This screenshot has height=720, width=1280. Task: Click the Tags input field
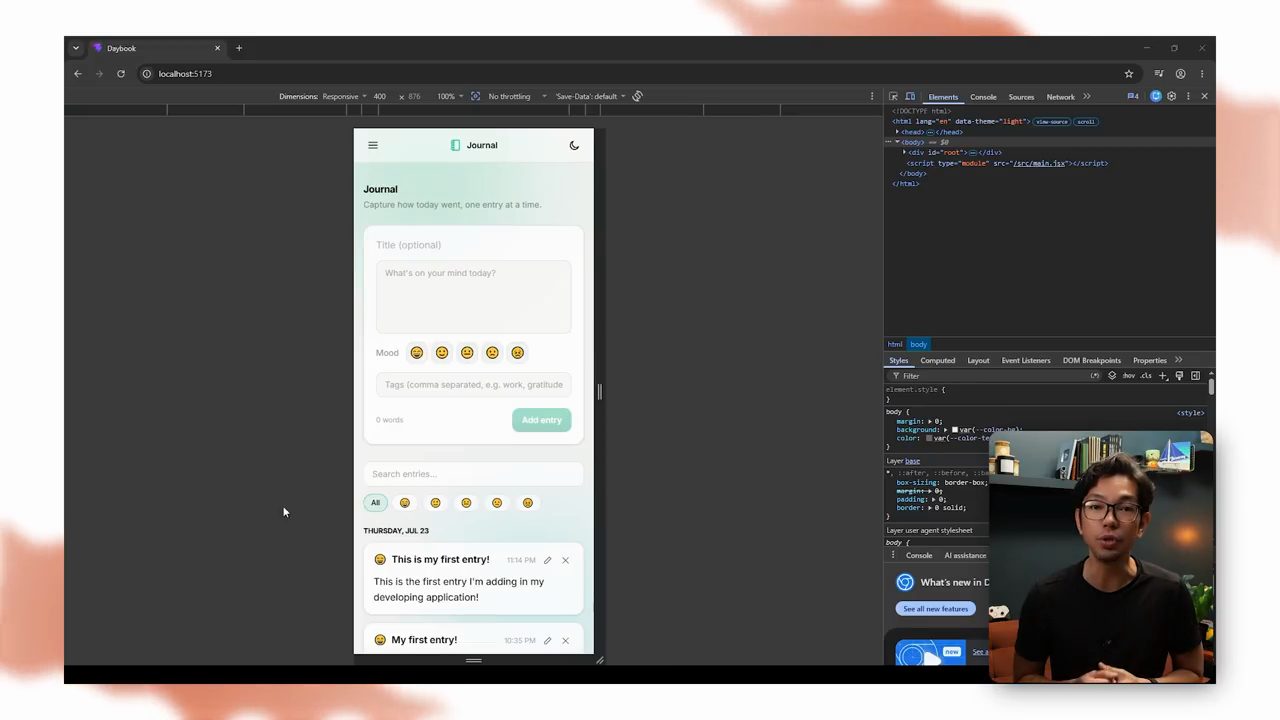tap(473, 385)
